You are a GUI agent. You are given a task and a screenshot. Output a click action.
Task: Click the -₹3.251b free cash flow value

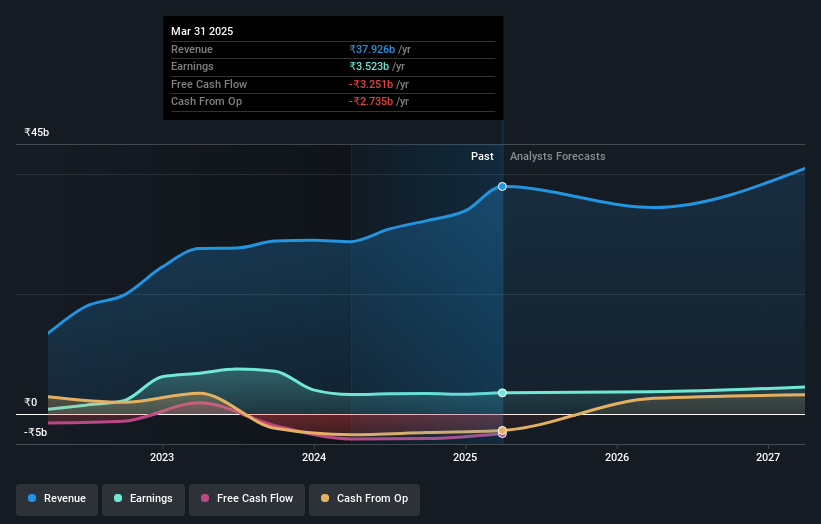click(371, 84)
